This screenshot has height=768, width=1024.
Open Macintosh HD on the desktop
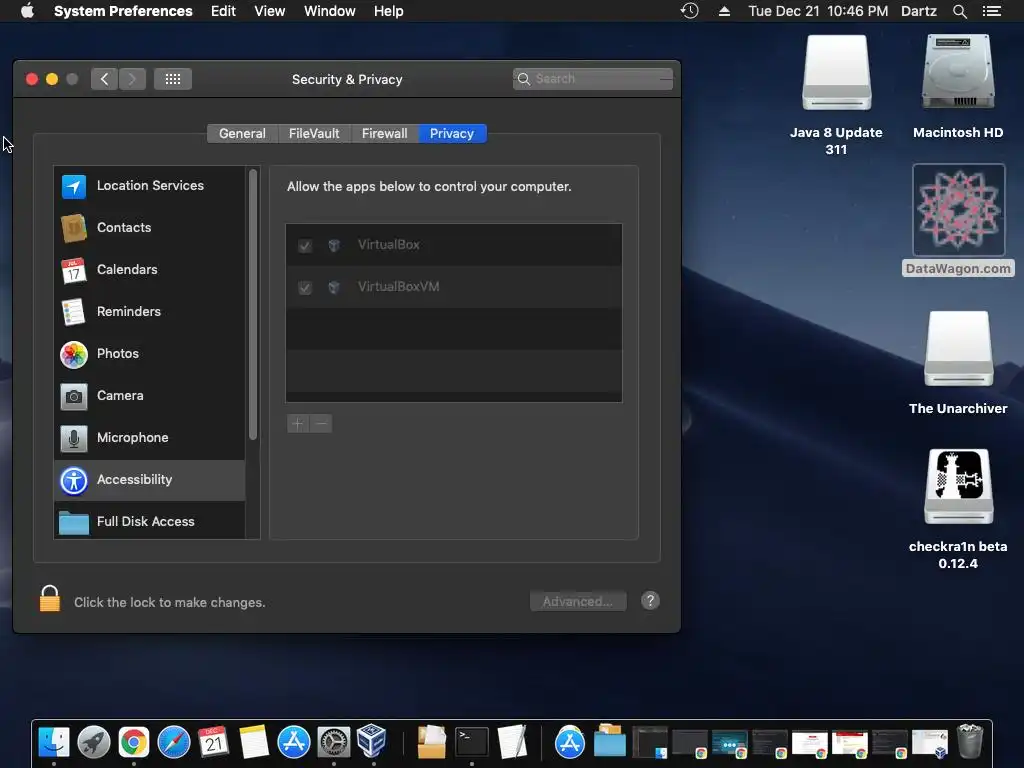[x=958, y=87]
